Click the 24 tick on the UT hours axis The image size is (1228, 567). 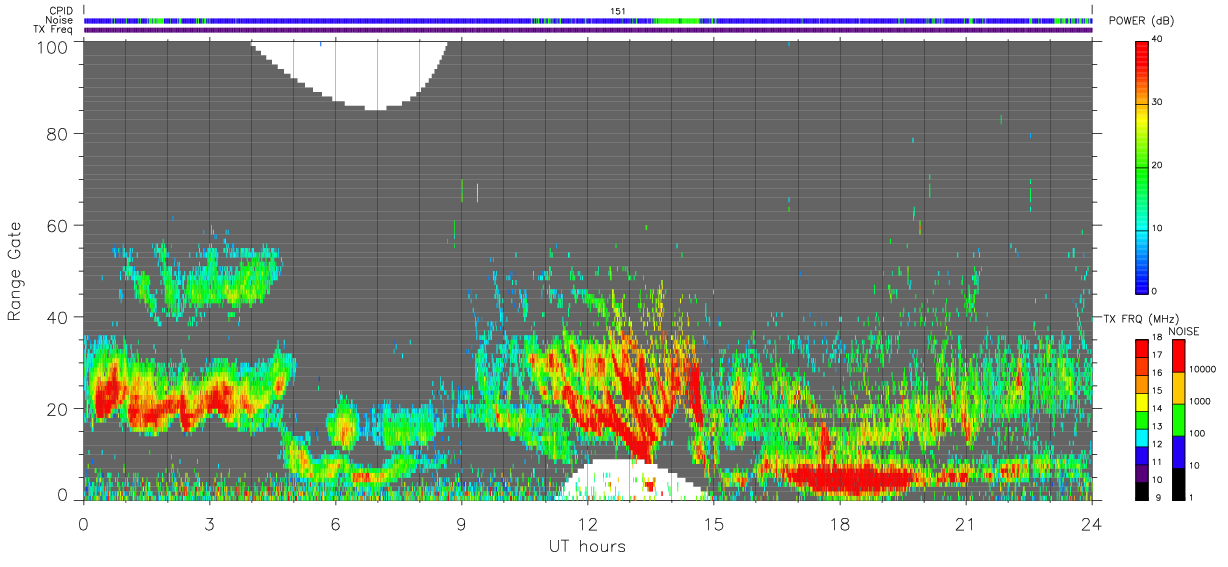[x=1091, y=524]
